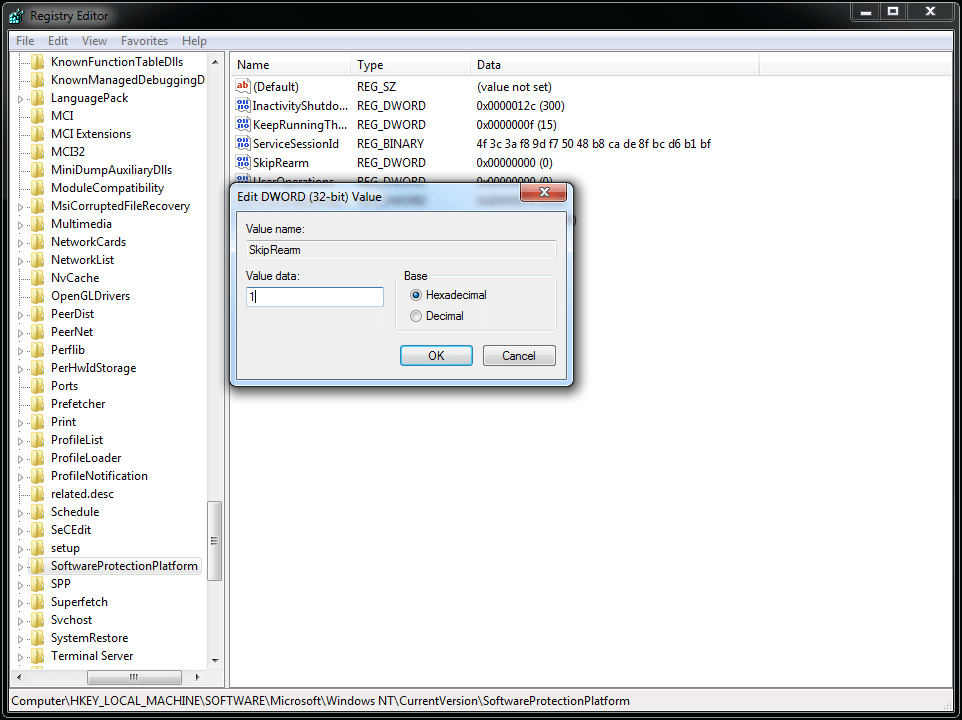Open the Favorites menu
The width and height of the screenshot is (962, 720).
tap(144, 41)
